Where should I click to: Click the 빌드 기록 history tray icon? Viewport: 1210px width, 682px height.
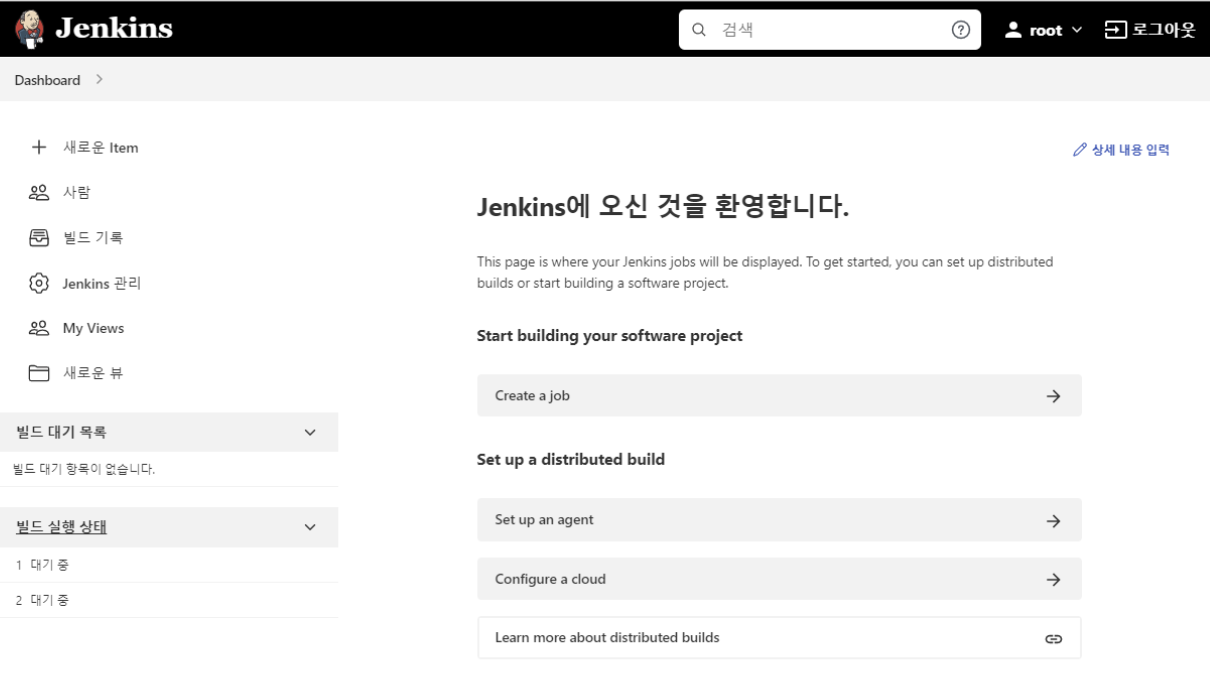pyautogui.click(x=39, y=237)
